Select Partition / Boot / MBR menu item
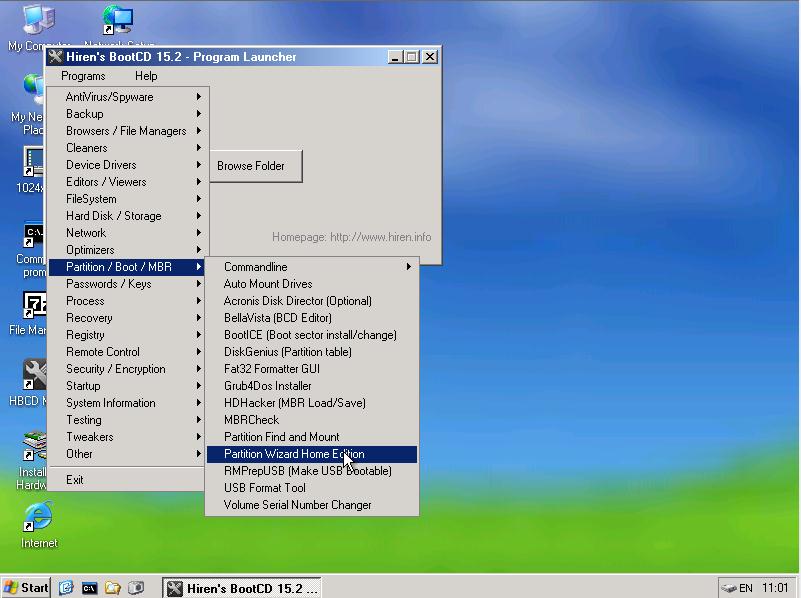The width and height of the screenshot is (801, 598). [x=126, y=267]
